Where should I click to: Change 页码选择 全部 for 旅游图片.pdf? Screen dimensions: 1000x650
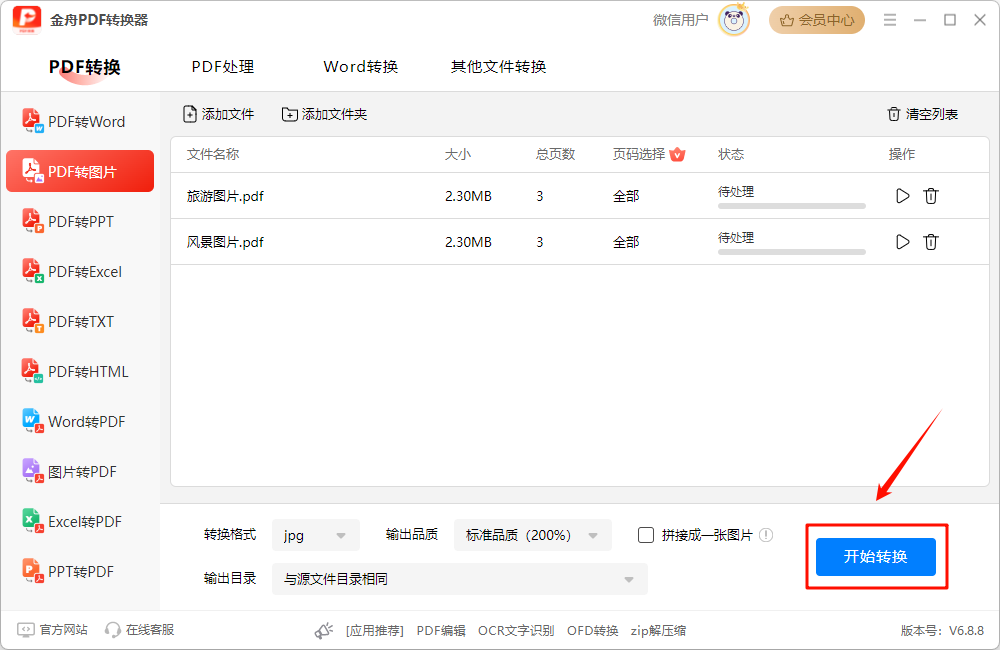click(x=626, y=196)
